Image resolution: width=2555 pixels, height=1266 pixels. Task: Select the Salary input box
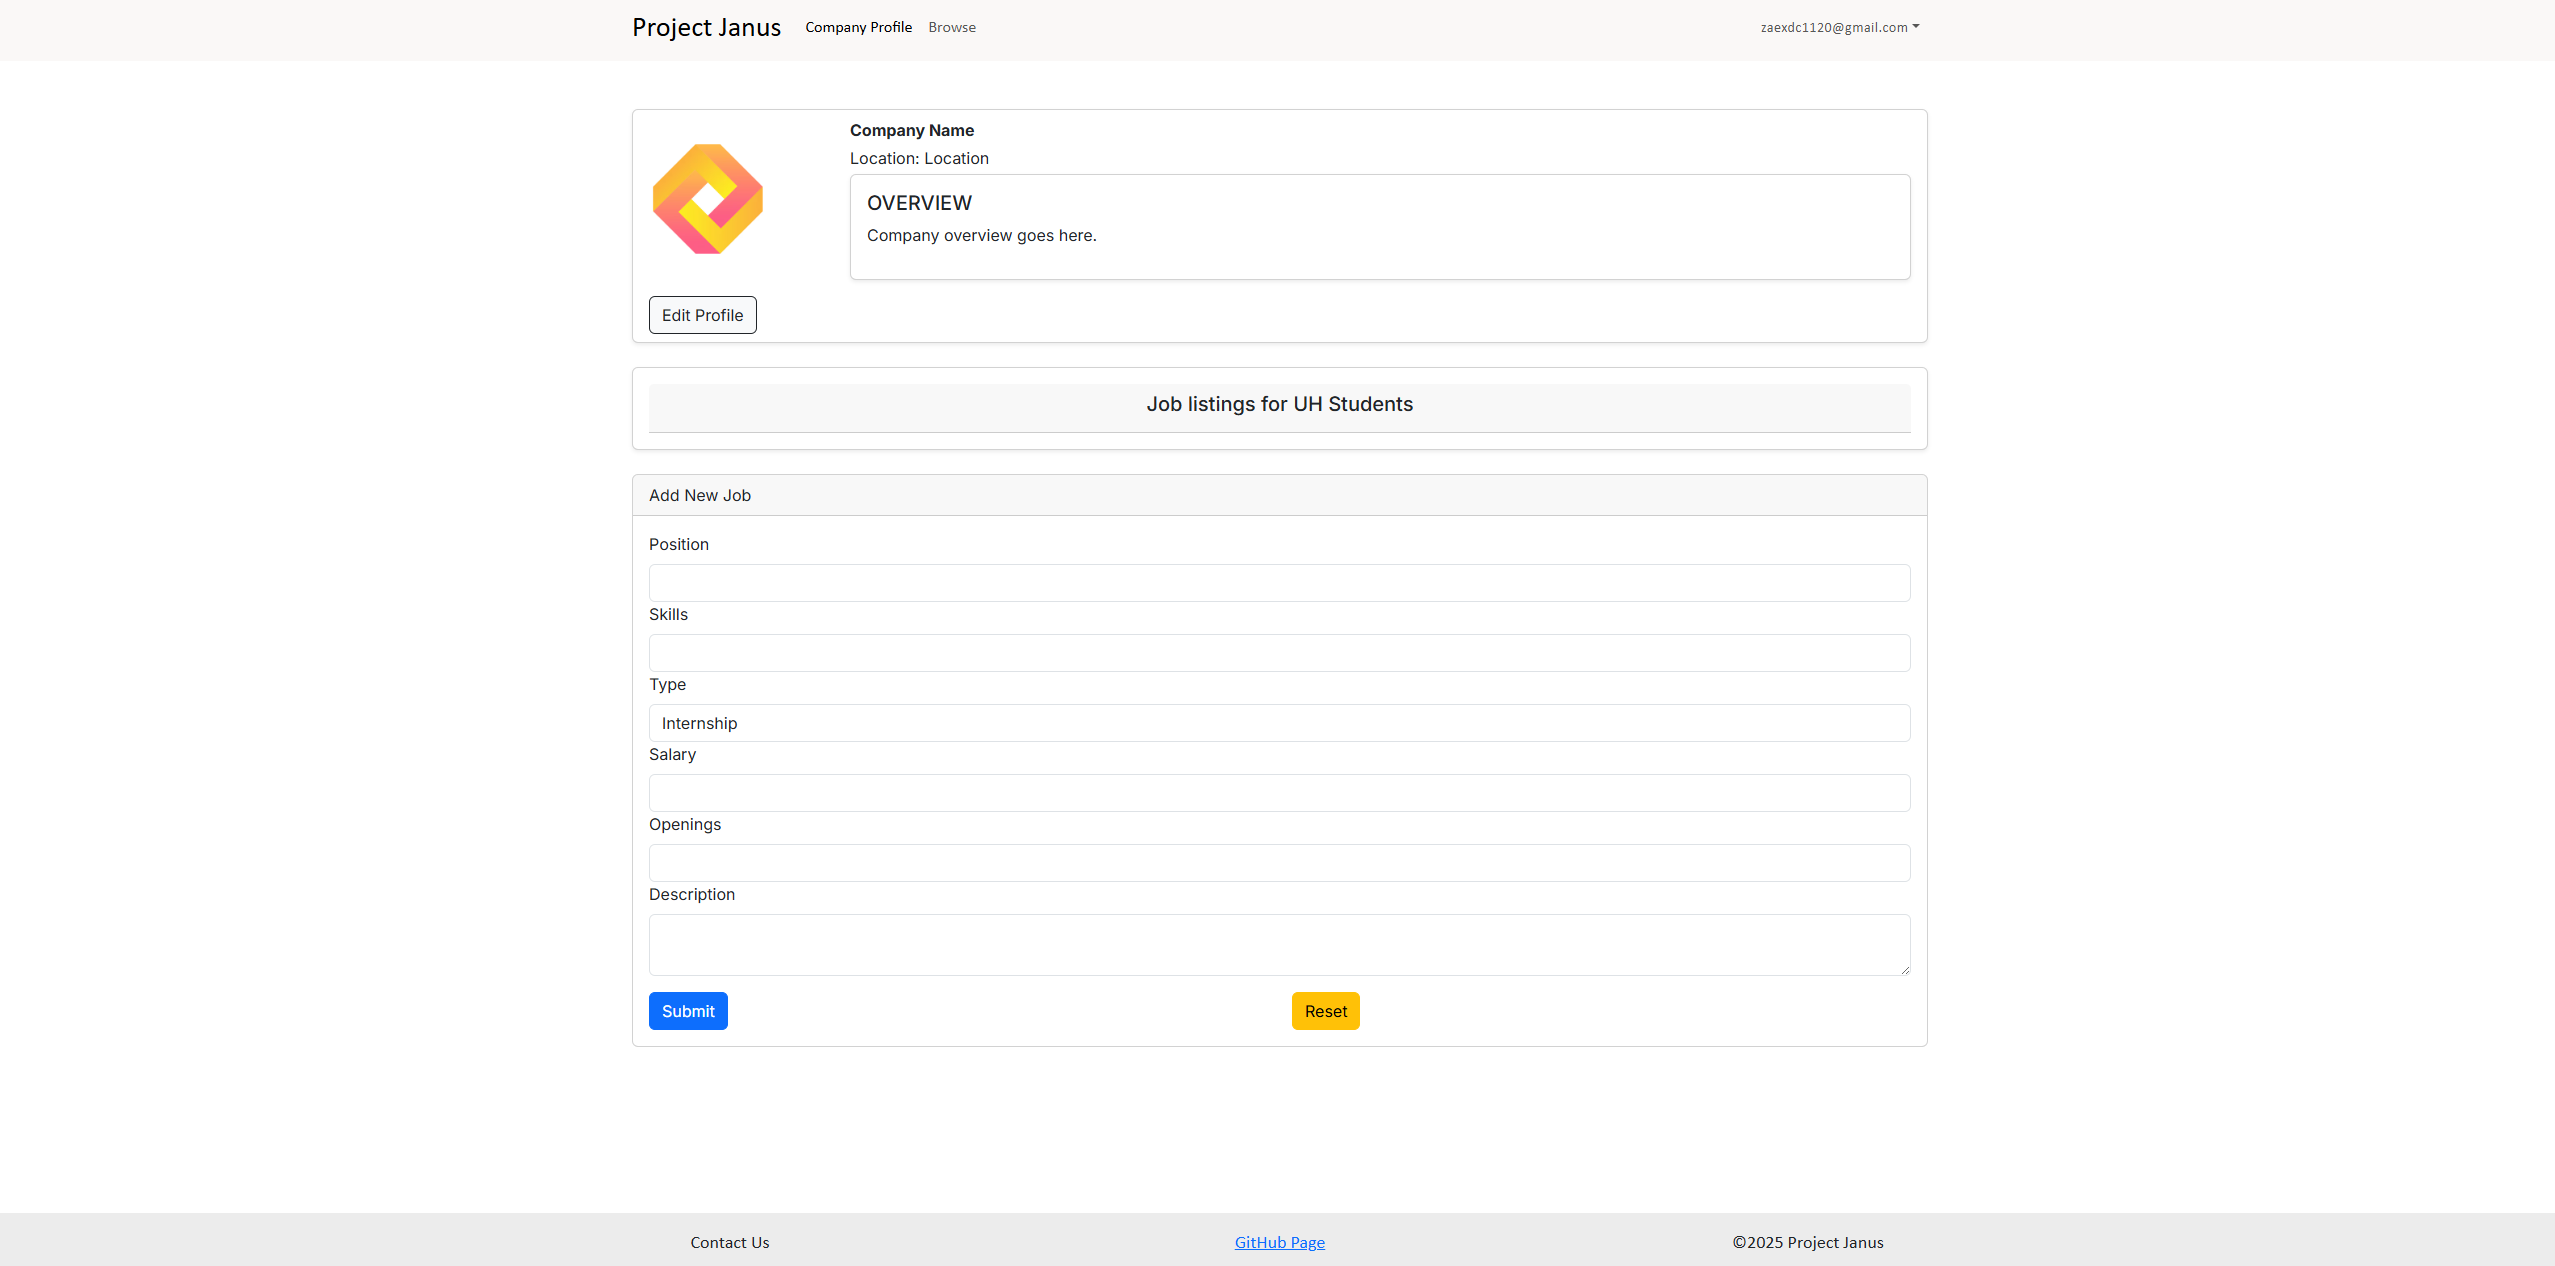coord(1279,793)
